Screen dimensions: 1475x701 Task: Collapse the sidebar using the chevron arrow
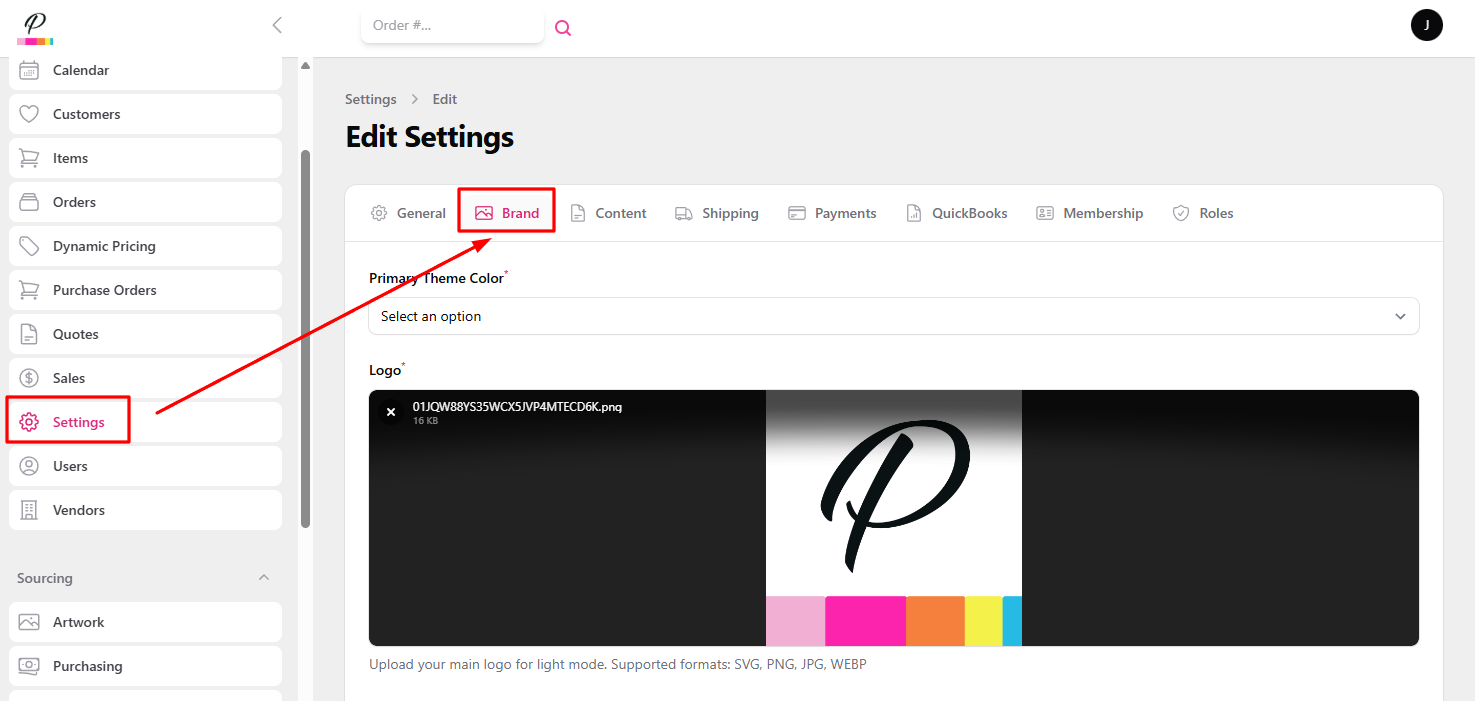pyautogui.click(x=277, y=26)
